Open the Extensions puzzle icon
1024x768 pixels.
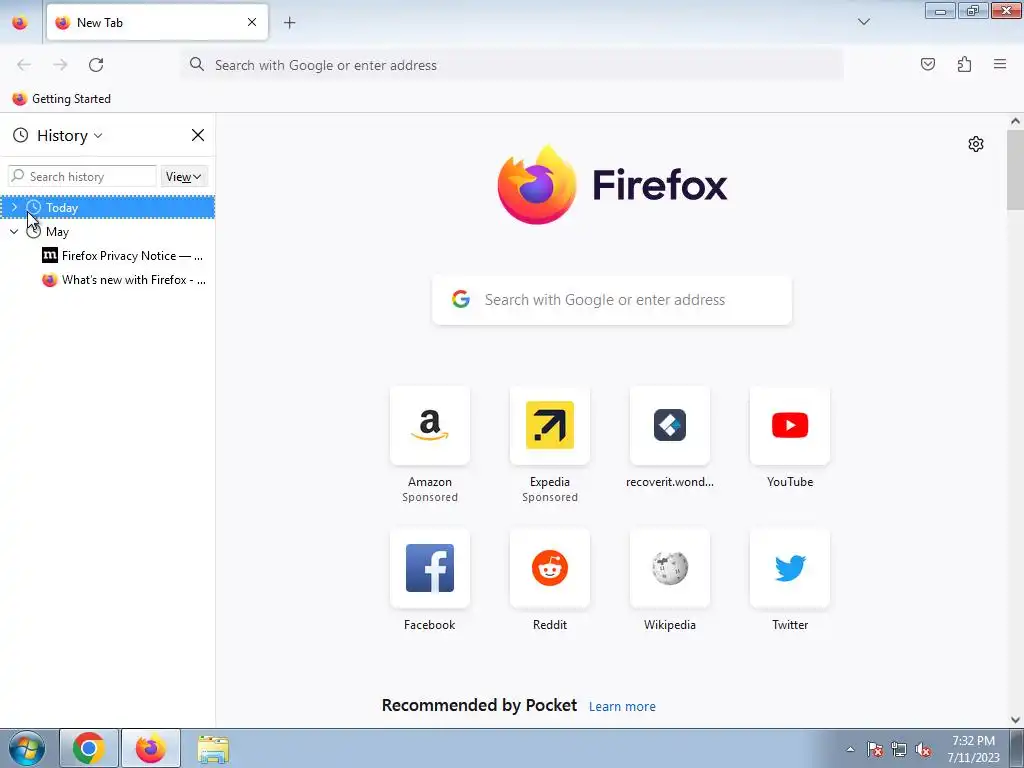[964, 64]
